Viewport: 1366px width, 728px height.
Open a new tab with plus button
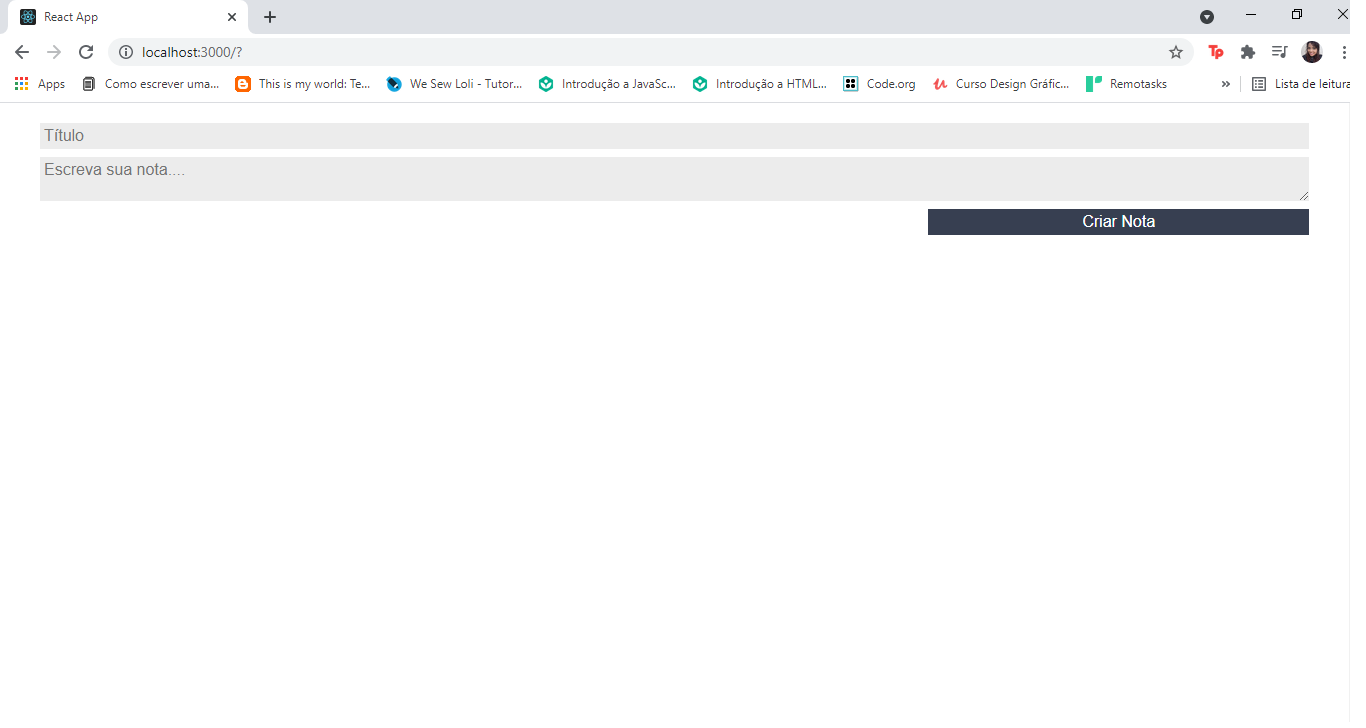270,17
